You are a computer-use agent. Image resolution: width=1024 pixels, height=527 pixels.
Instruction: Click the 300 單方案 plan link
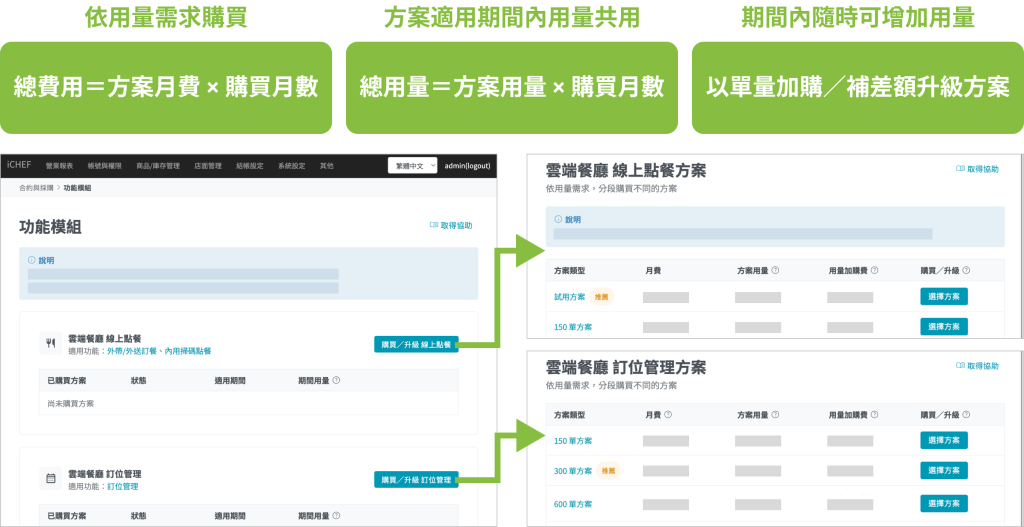pyautogui.click(x=573, y=470)
